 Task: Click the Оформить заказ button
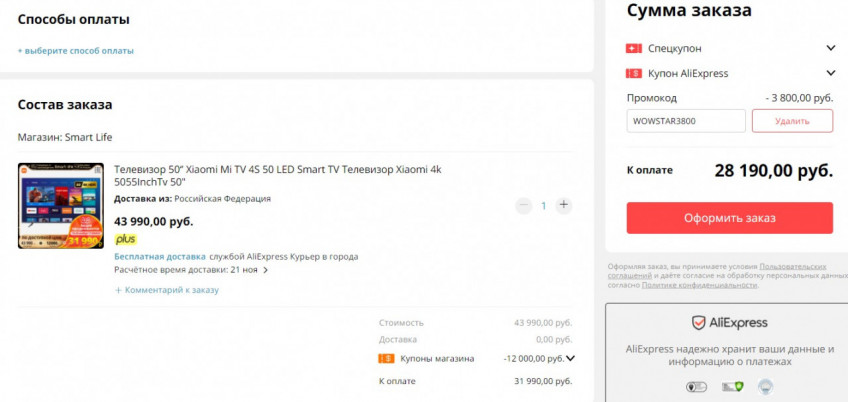tap(730, 218)
